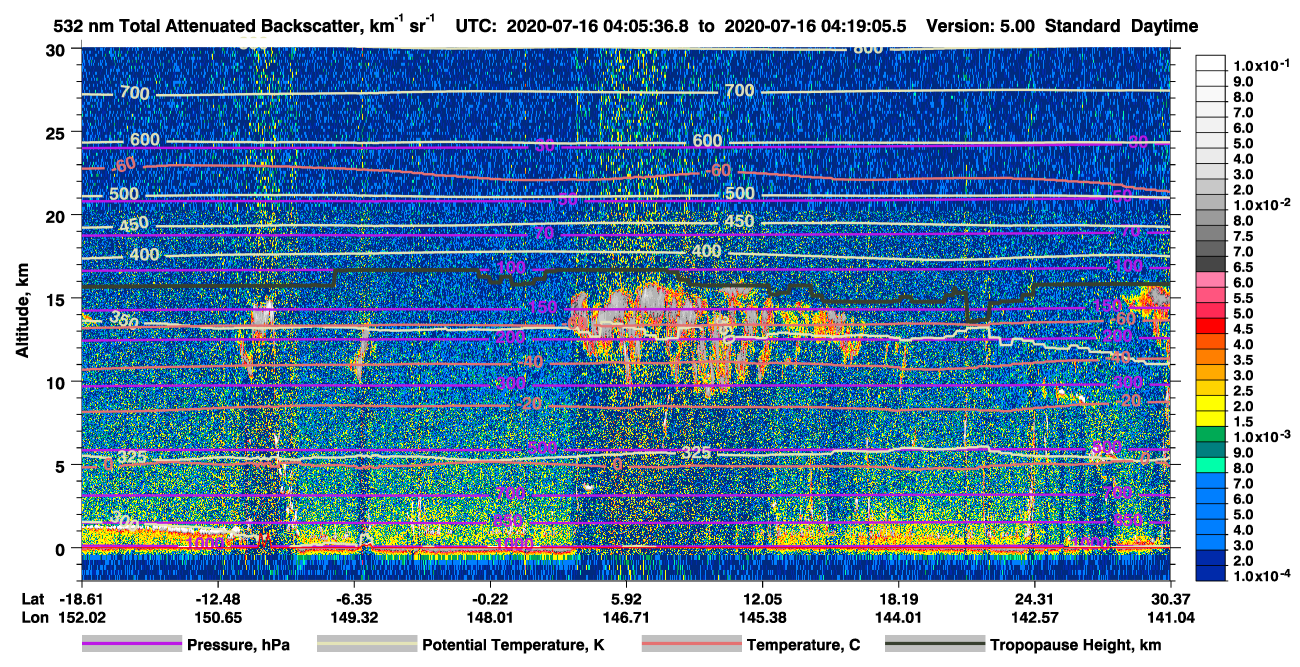Click the red colorbar swatch beside label '4.5'

1211,326
